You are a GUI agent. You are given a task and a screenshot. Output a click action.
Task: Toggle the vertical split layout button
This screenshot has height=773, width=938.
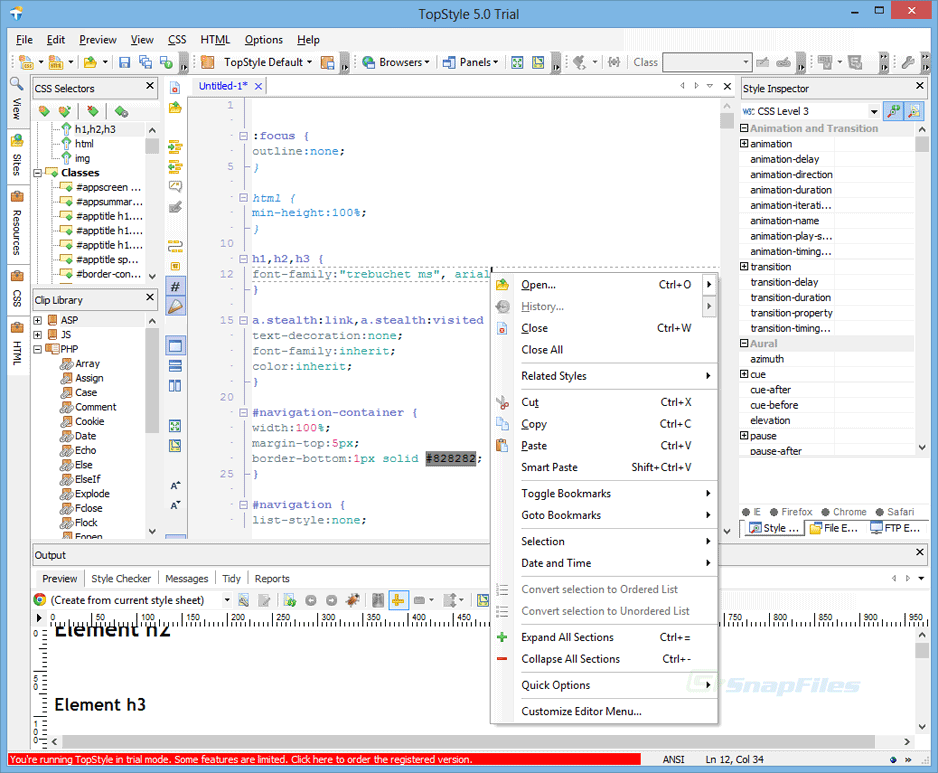[175, 386]
